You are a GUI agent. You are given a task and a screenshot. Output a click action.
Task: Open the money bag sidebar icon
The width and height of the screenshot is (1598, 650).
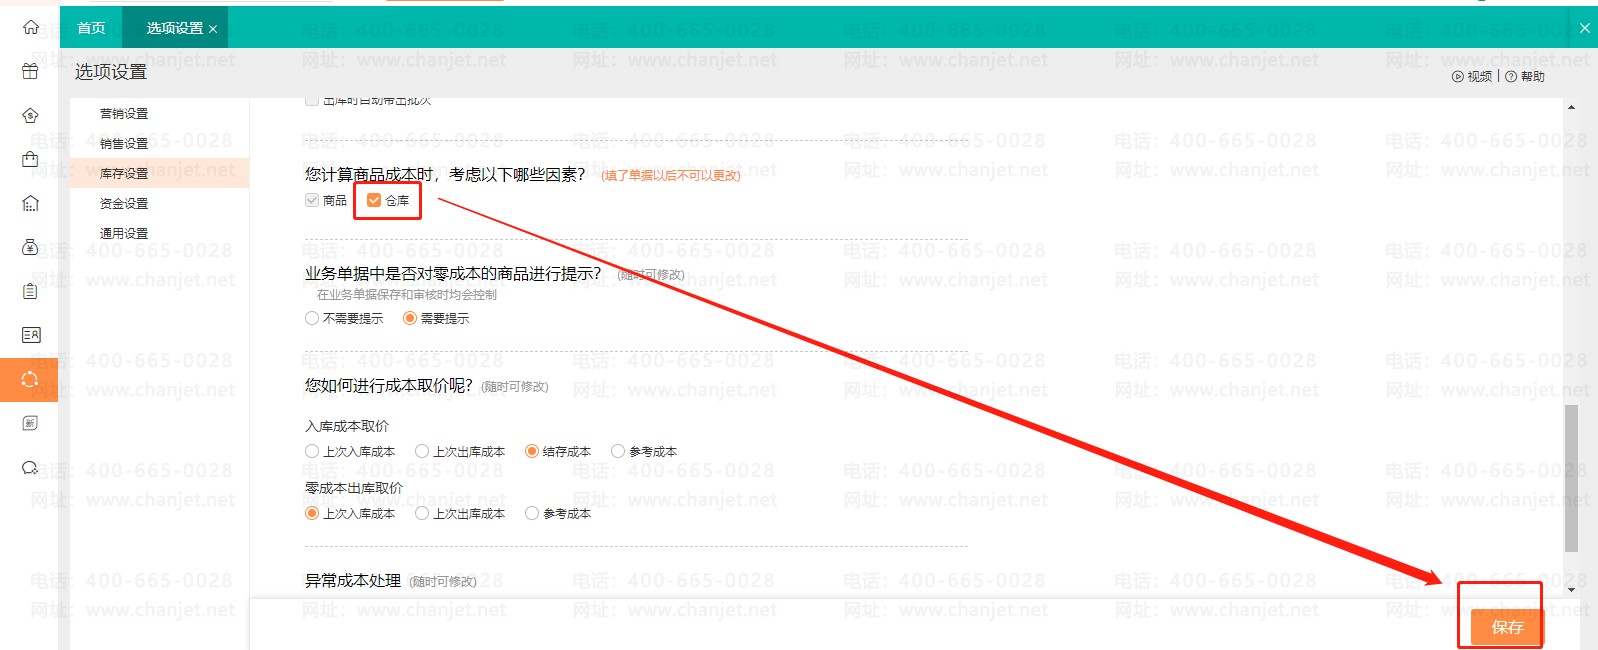click(x=30, y=247)
